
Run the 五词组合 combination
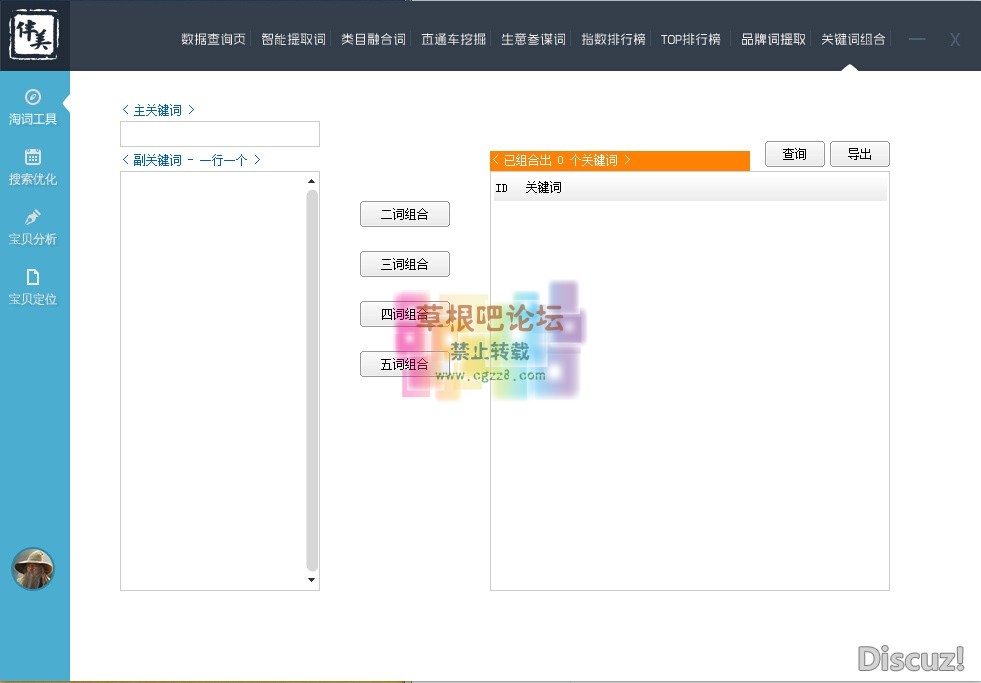pos(404,364)
